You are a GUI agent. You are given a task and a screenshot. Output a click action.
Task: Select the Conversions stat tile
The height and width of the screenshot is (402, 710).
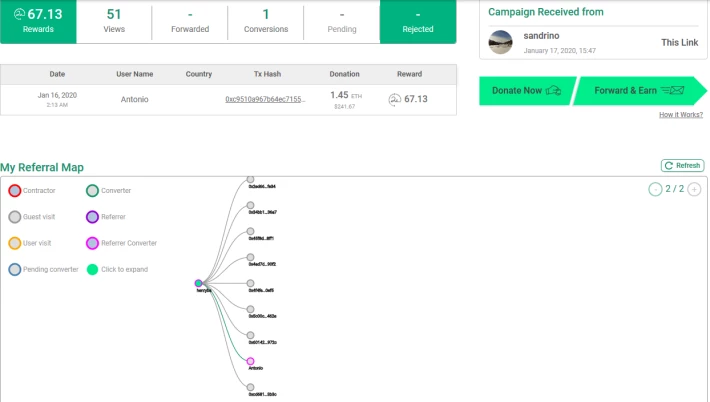[x=265, y=21]
